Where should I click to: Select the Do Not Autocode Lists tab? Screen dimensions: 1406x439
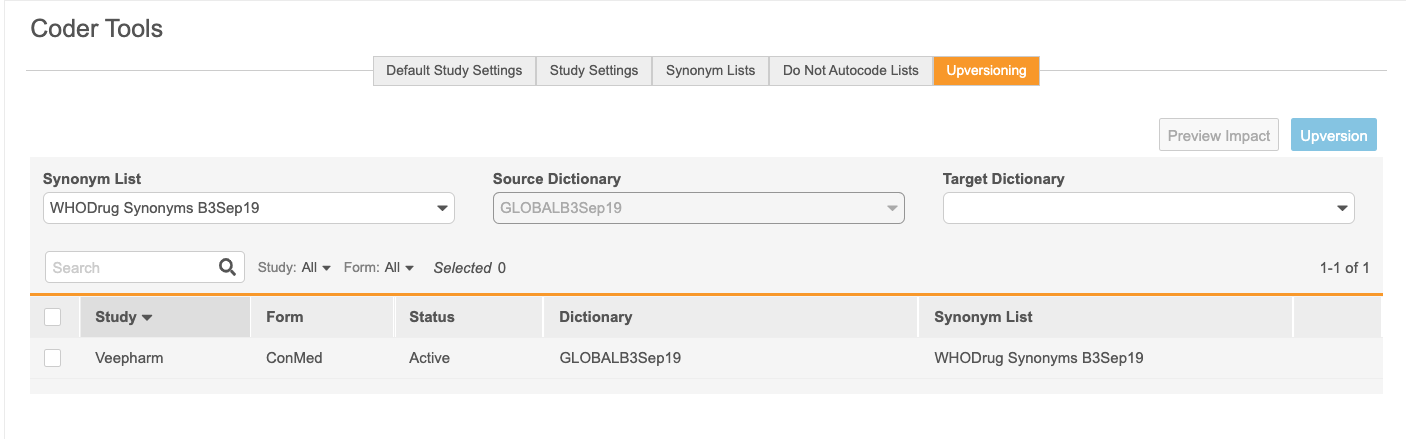(850, 71)
